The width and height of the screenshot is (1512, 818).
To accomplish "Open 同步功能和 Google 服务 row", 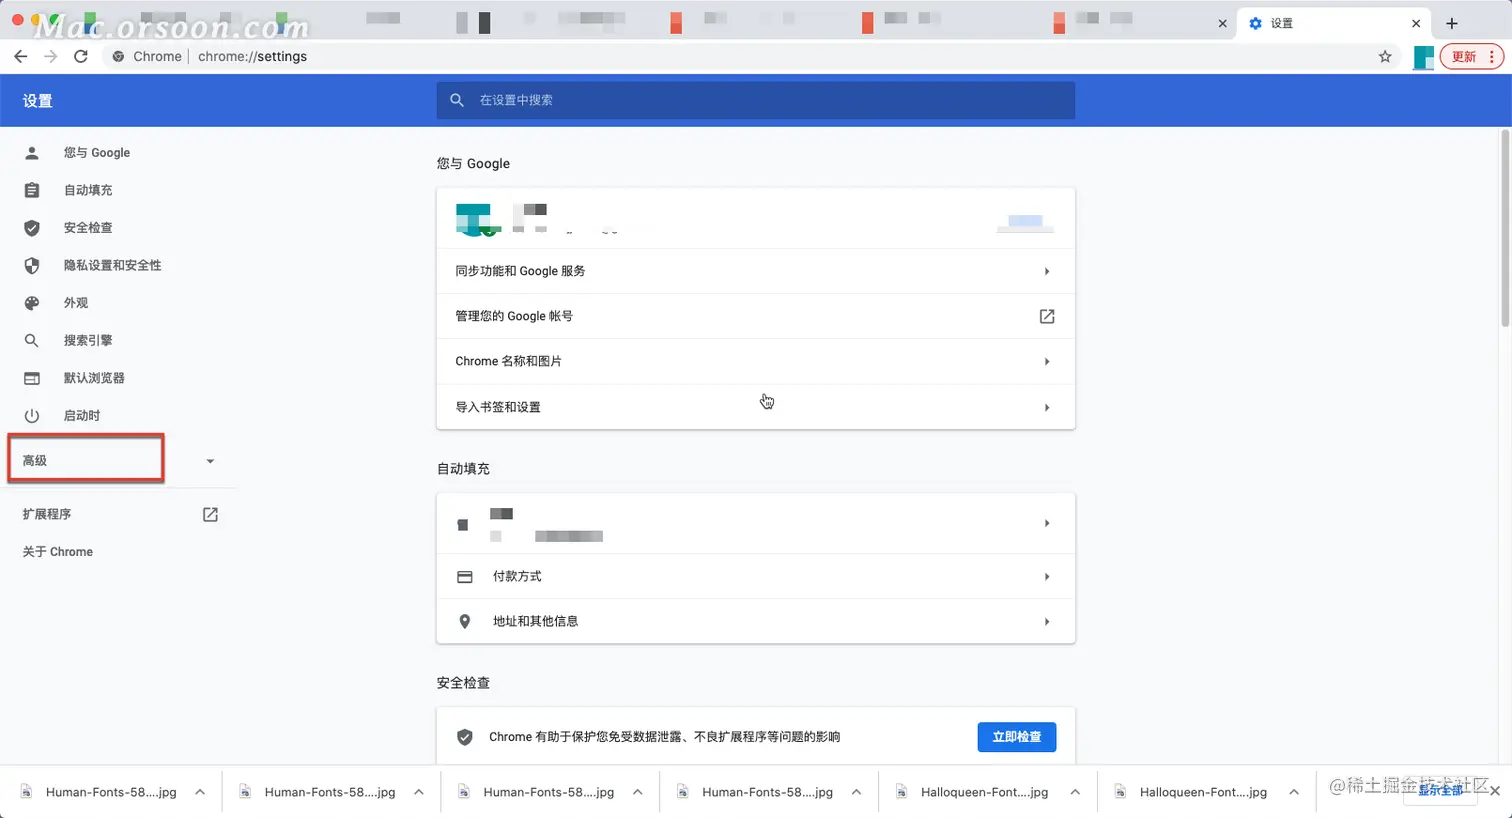I will tap(755, 271).
